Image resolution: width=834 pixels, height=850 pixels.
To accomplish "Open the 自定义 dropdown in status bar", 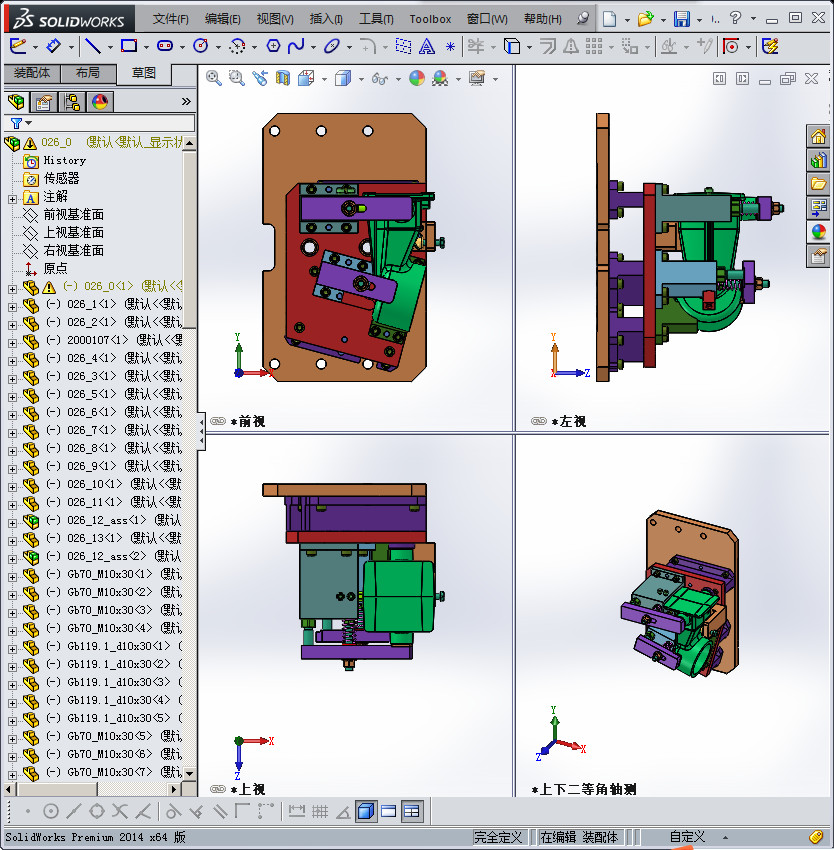I will (x=690, y=837).
